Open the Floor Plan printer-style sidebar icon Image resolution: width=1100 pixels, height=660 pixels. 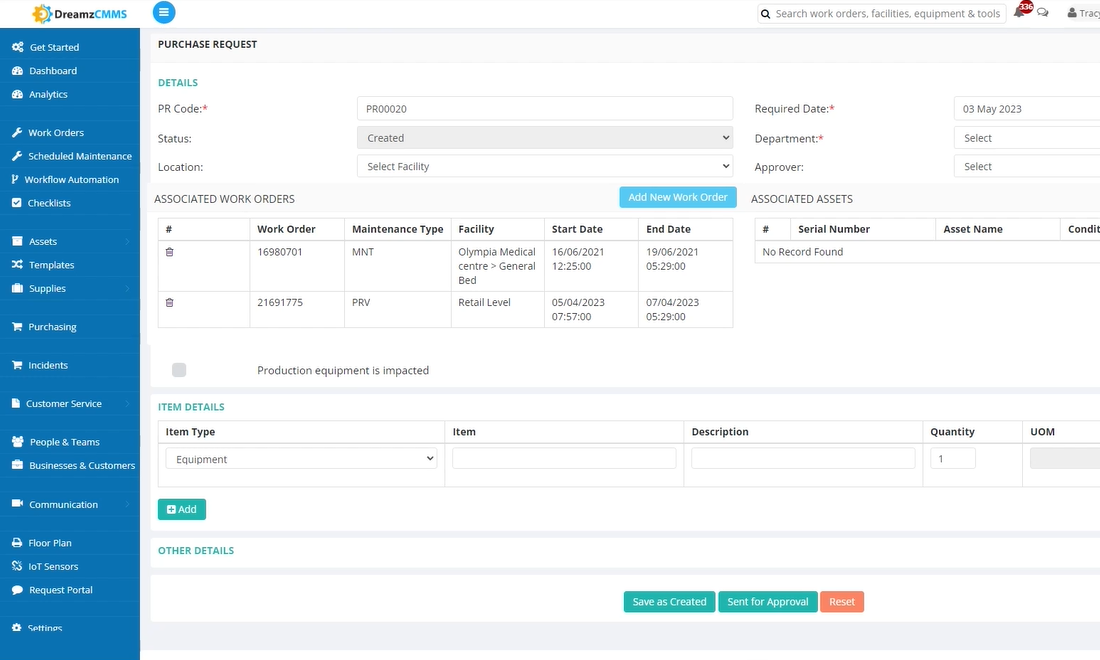pyautogui.click(x=18, y=542)
